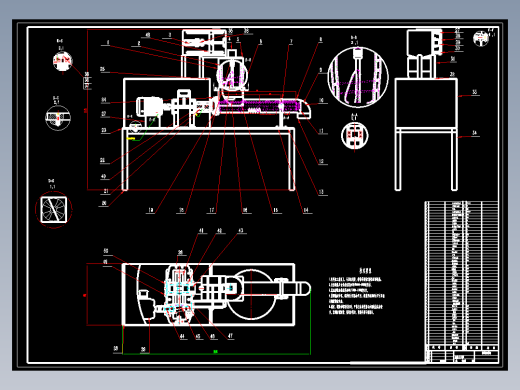
Task: Click the small circular section view below large detail
Action: point(355,135)
